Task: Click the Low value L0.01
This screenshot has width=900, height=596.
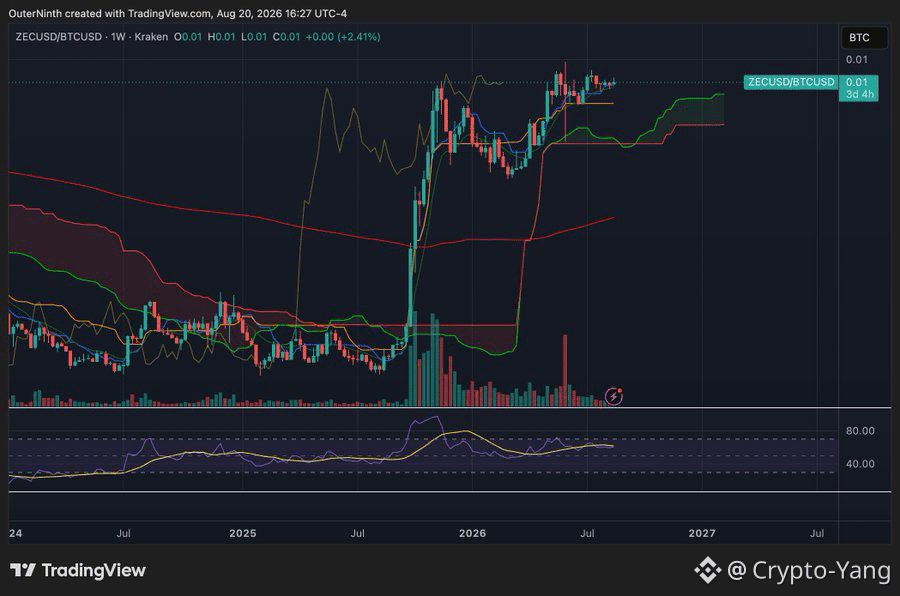Action: point(254,37)
